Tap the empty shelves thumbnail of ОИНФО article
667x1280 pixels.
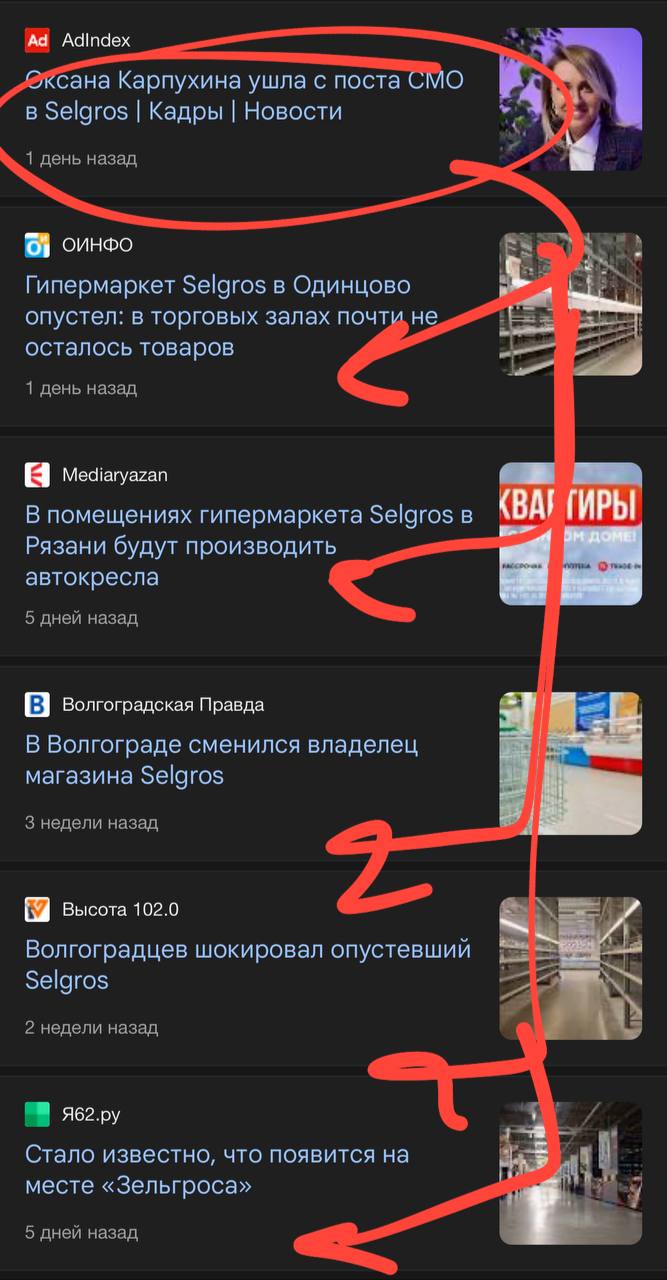[571, 304]
